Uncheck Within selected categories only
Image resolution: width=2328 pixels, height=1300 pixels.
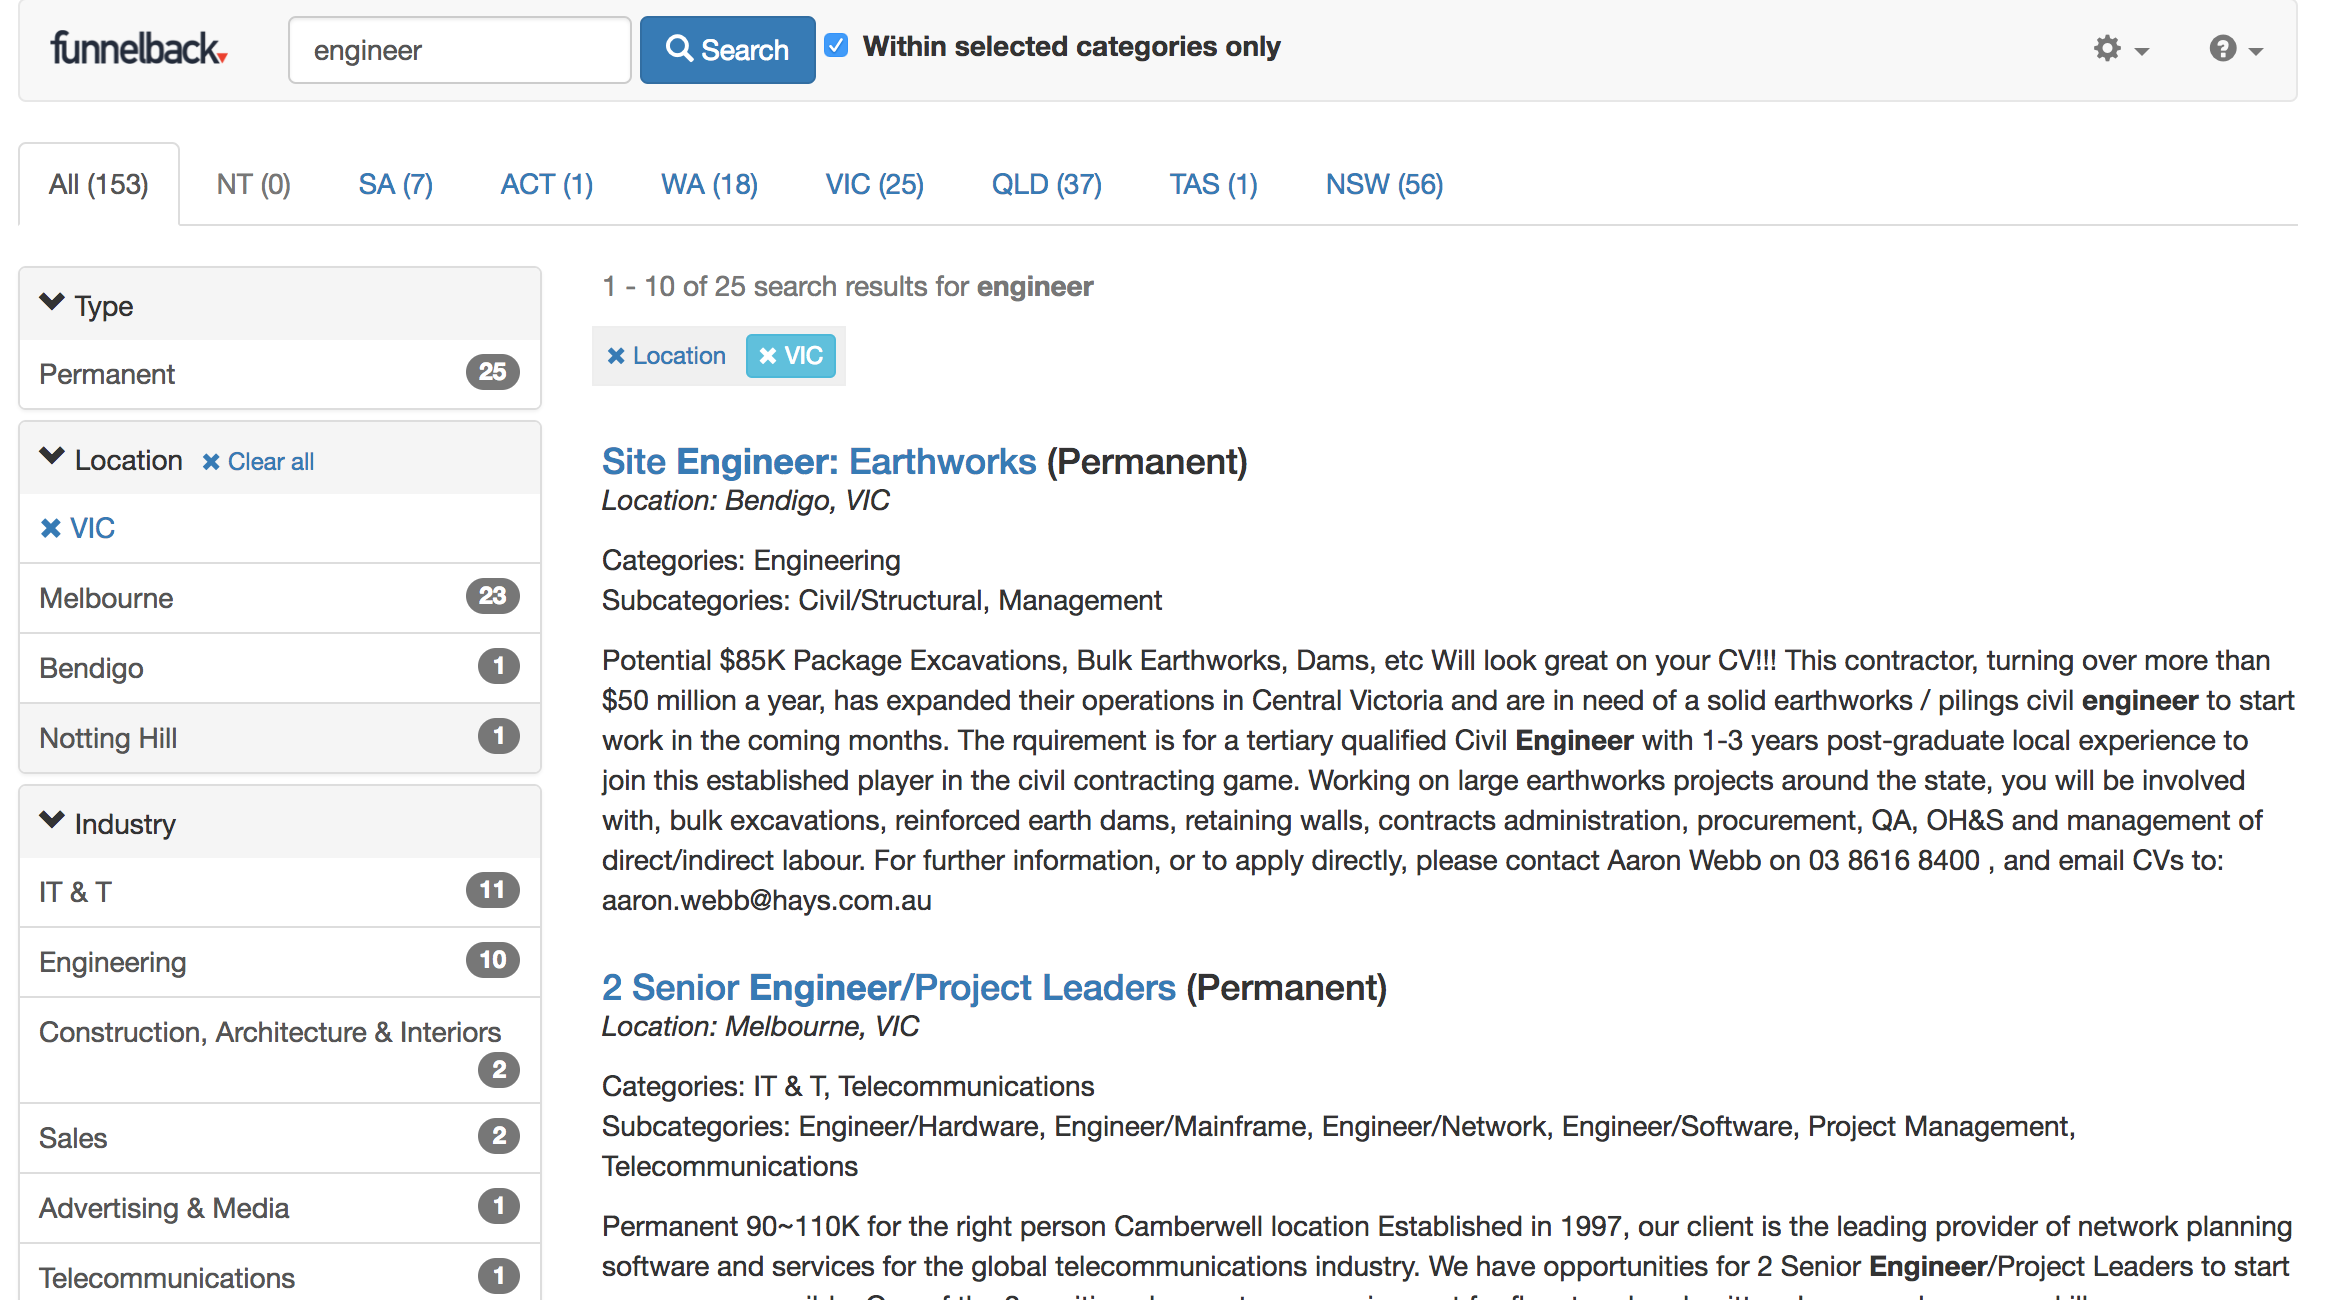[x=837, y=46]
